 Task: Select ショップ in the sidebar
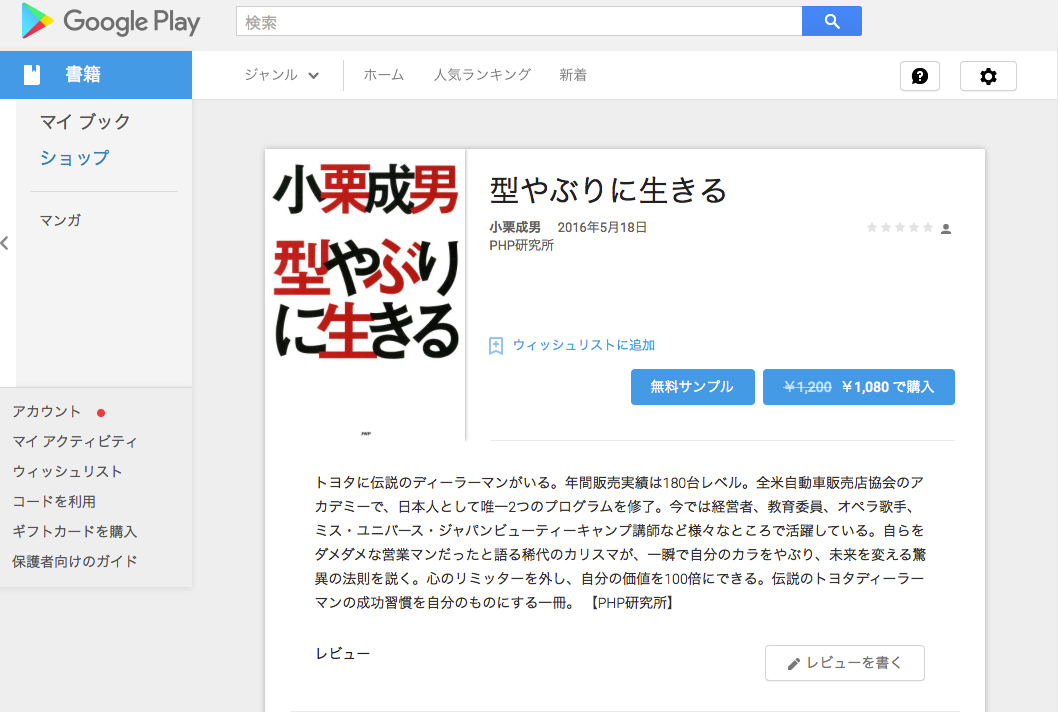[74, 158]
